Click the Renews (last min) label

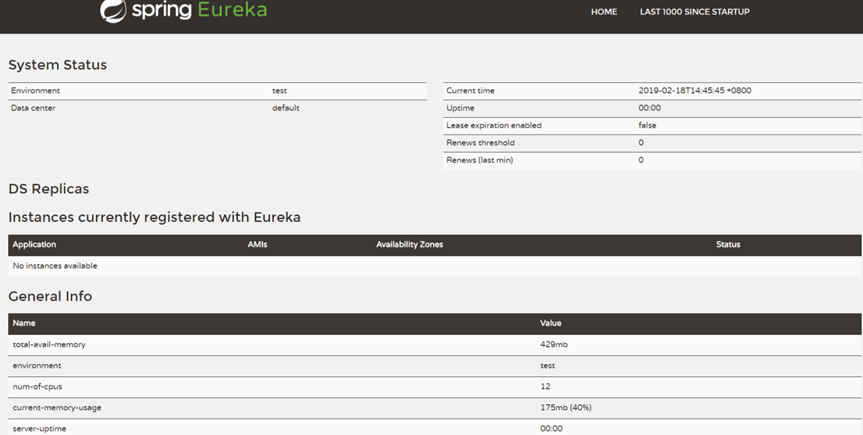click(x=479, y=160)
